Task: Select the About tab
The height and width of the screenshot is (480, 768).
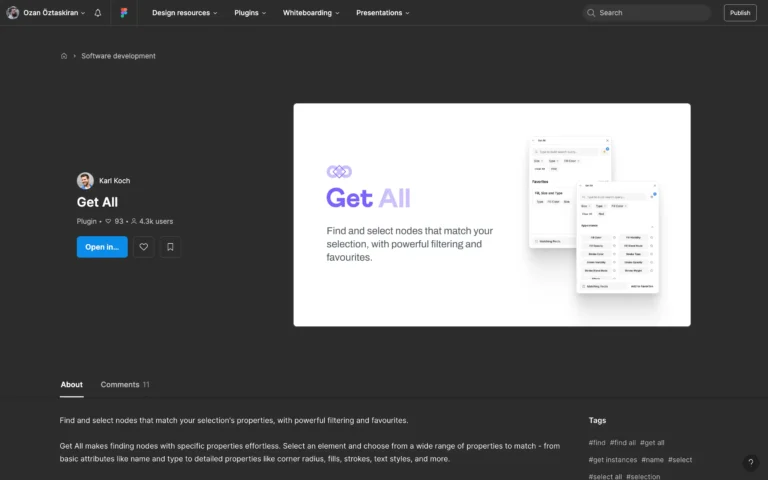Action: click(x=71, y=385)
